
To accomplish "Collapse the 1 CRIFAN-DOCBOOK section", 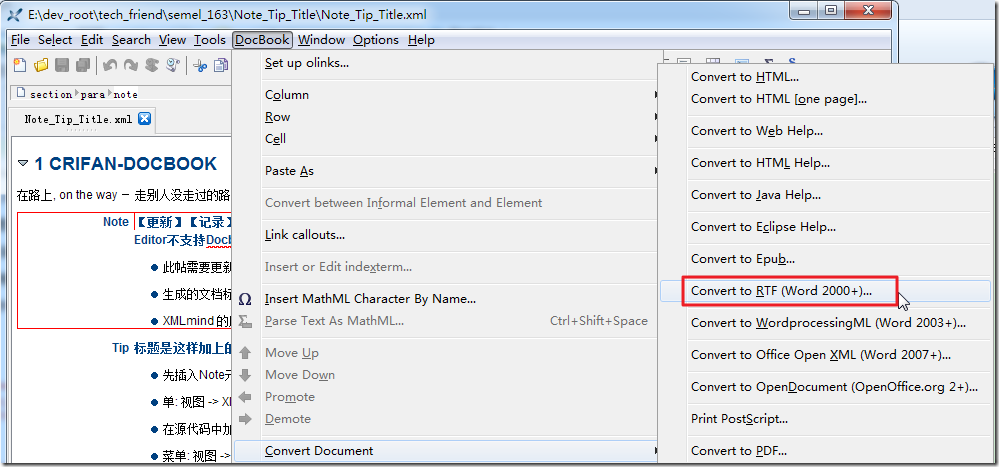I will [23, 163].
